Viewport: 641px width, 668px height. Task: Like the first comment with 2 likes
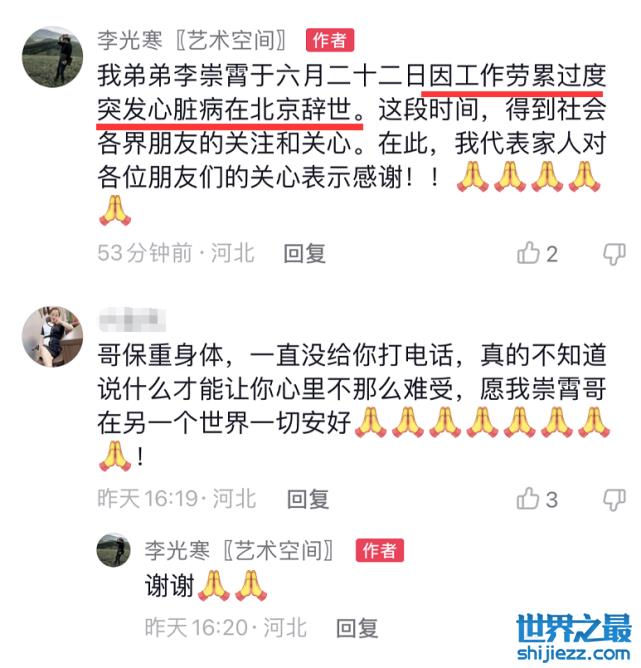click(528, 253)
